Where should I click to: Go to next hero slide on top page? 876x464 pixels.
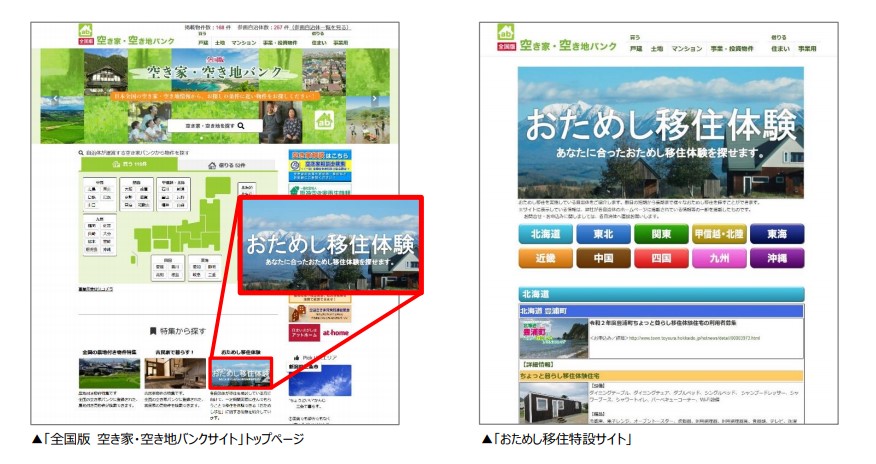(375, 99)
